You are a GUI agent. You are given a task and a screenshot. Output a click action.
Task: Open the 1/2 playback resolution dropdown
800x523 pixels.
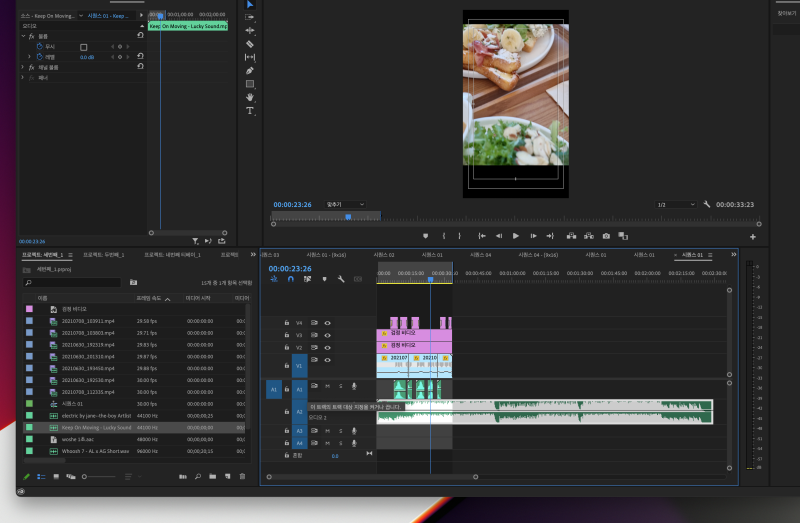(x=676, y=204)
